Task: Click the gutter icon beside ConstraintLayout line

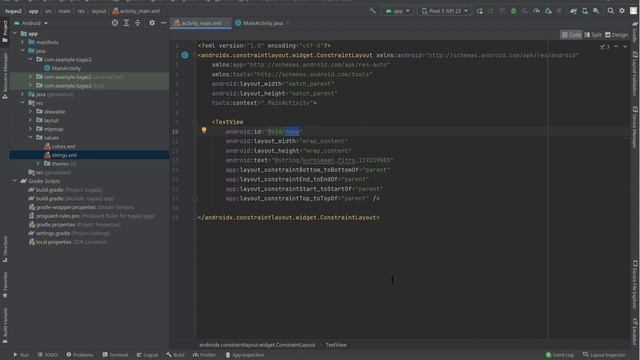Action: tap(185, 55)
